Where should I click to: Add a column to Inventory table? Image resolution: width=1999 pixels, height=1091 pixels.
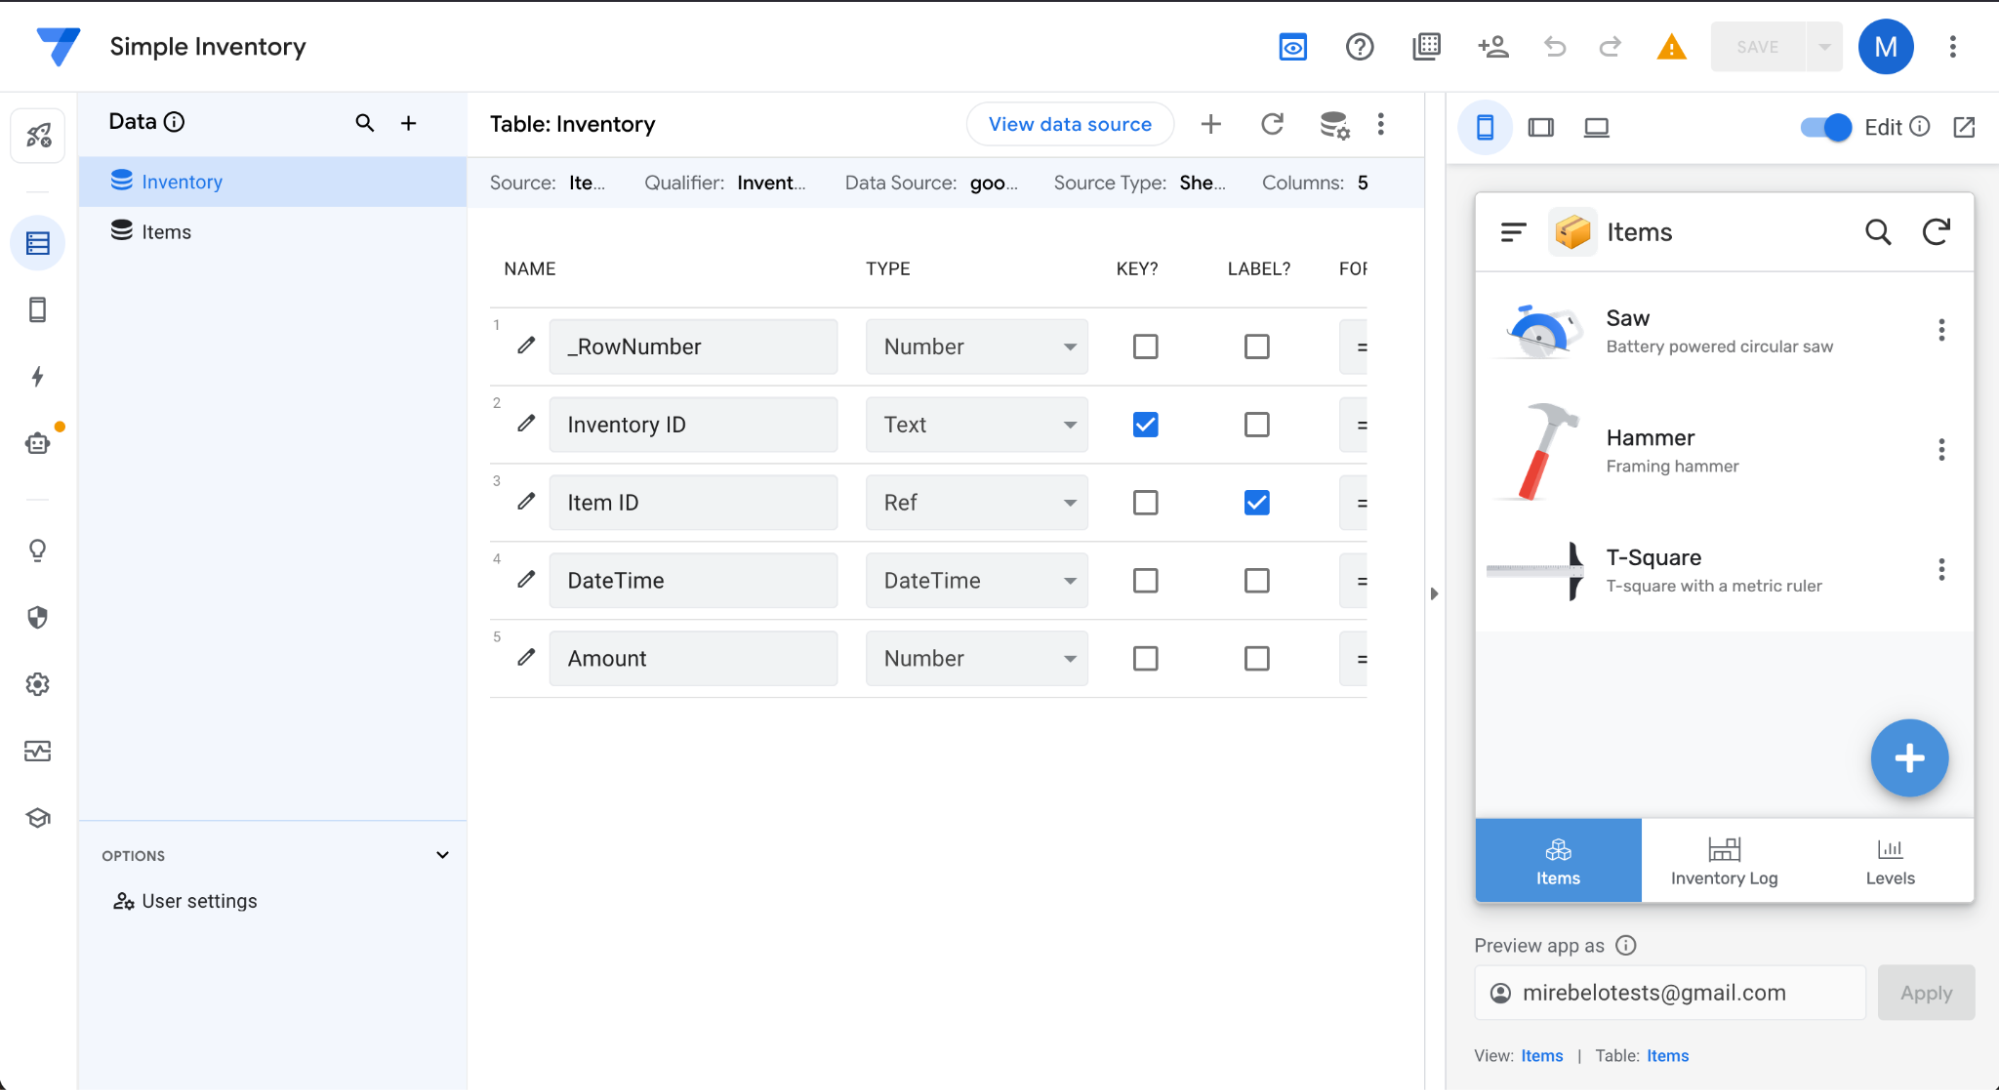[1211, 124]
